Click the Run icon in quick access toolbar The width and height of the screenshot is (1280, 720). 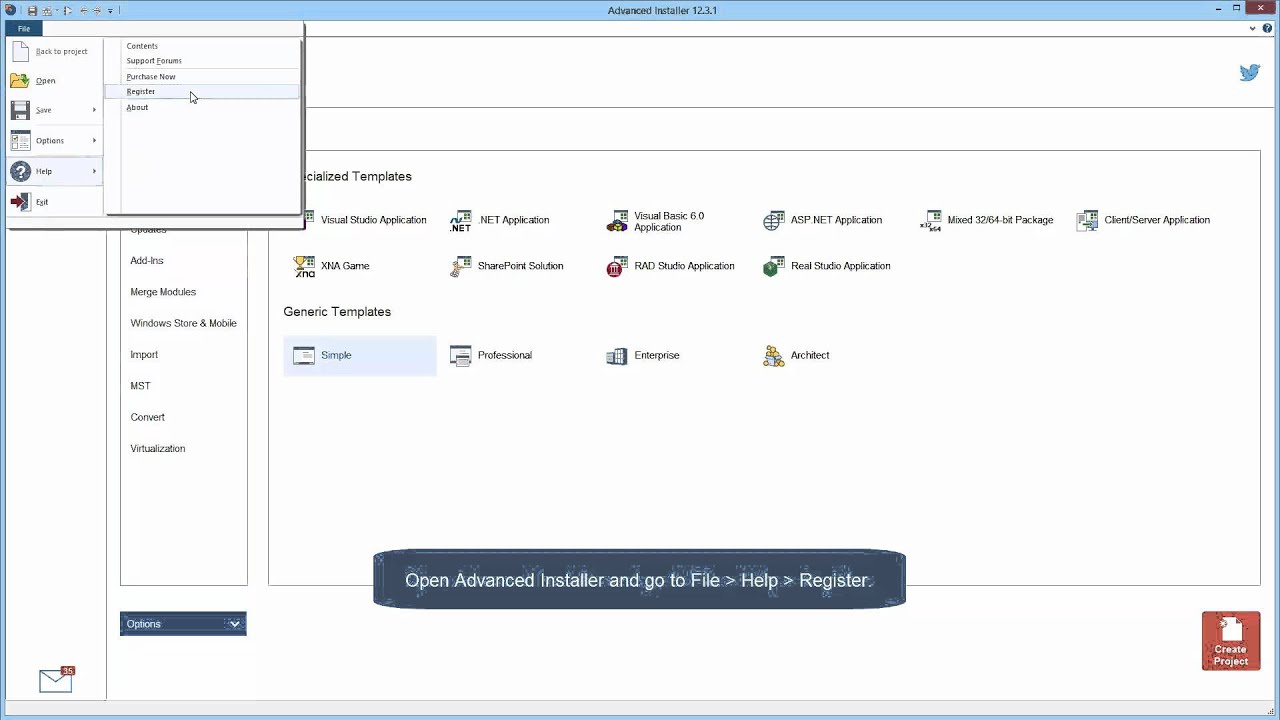[68, 11]
